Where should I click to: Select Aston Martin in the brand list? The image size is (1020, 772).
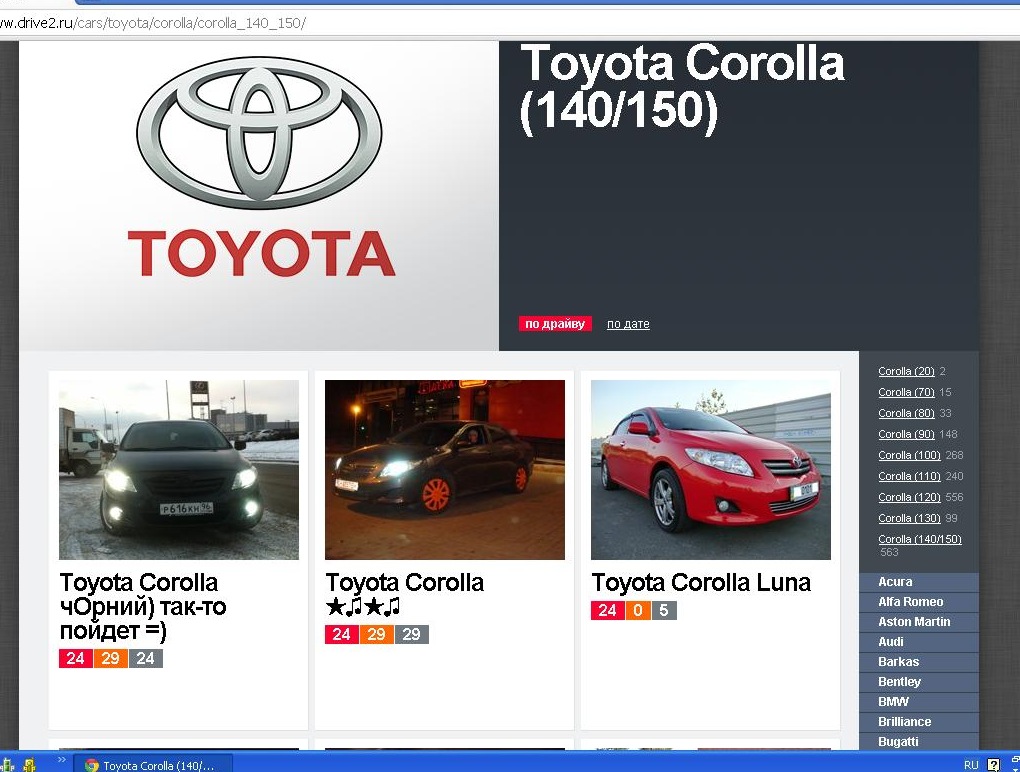[919, 622]
